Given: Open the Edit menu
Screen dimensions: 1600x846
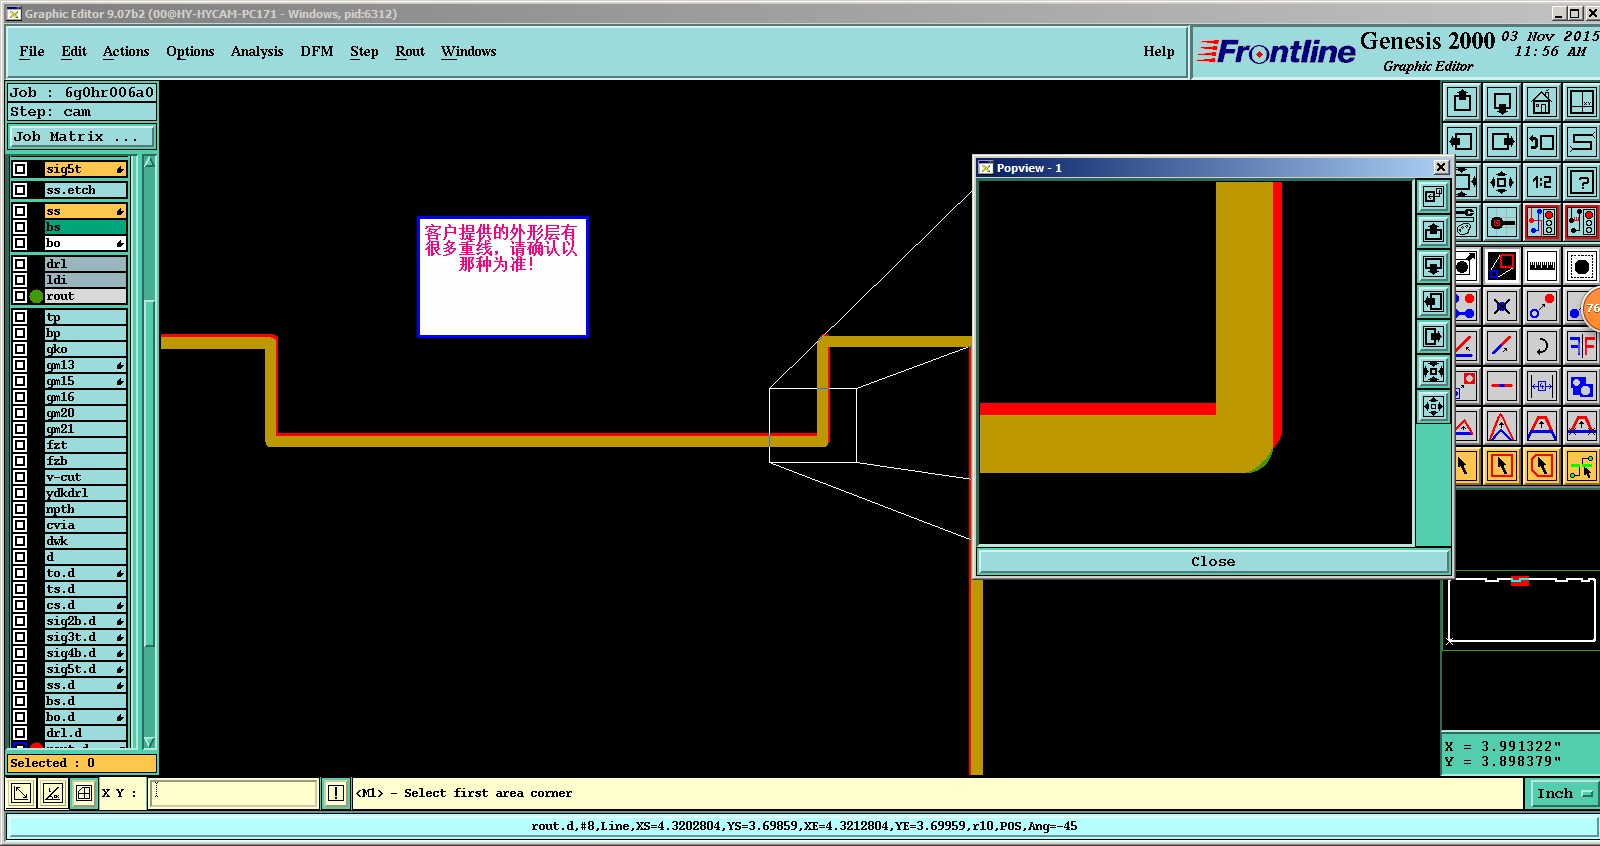Looking at the screenshot, I should [x=74, y=51].
